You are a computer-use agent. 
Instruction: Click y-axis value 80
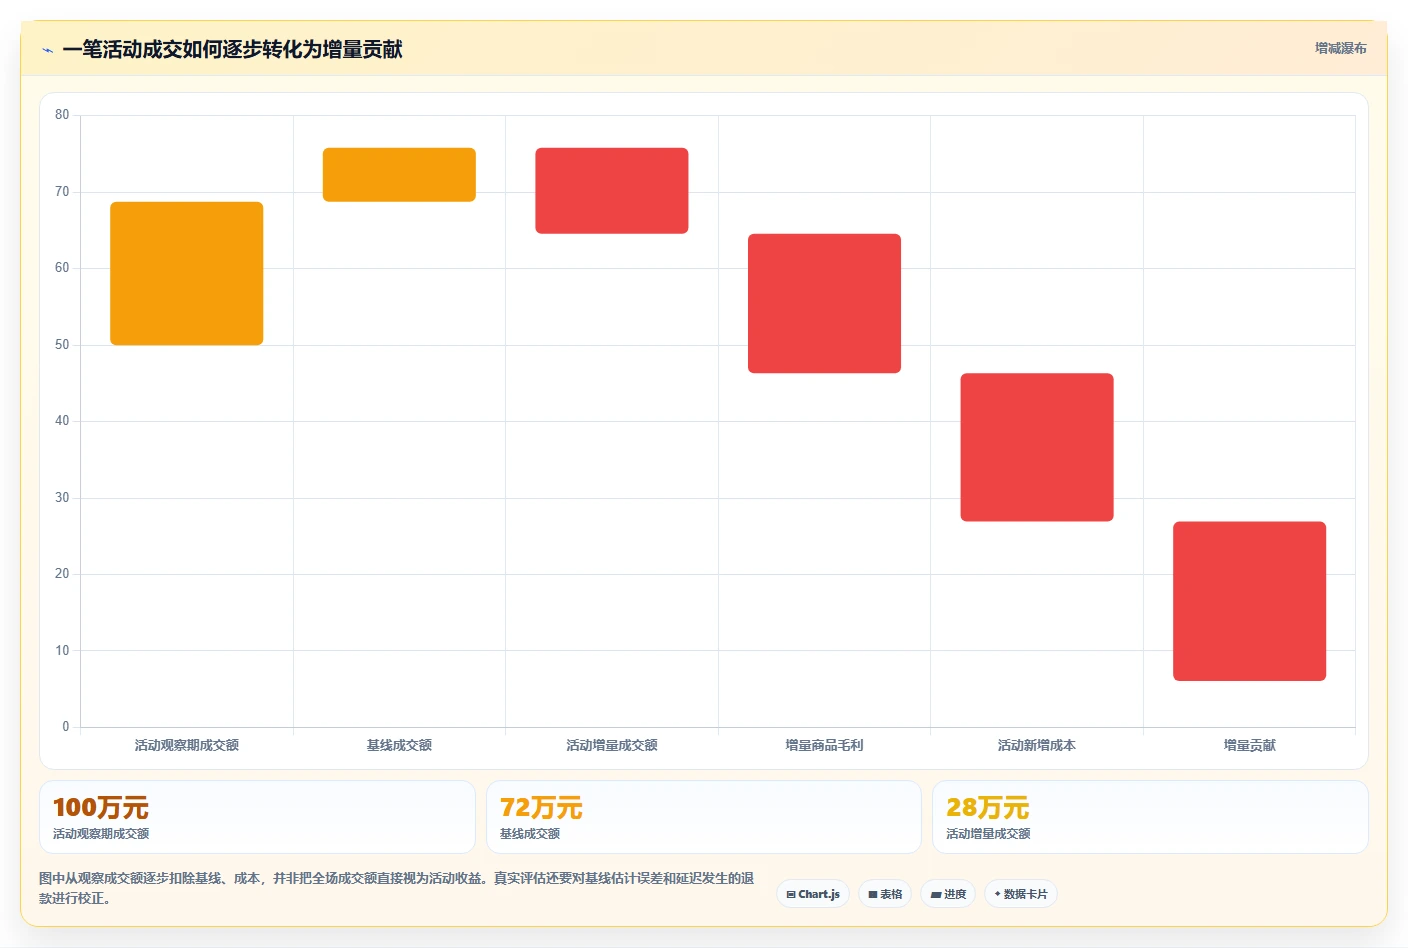pos(62,115)
